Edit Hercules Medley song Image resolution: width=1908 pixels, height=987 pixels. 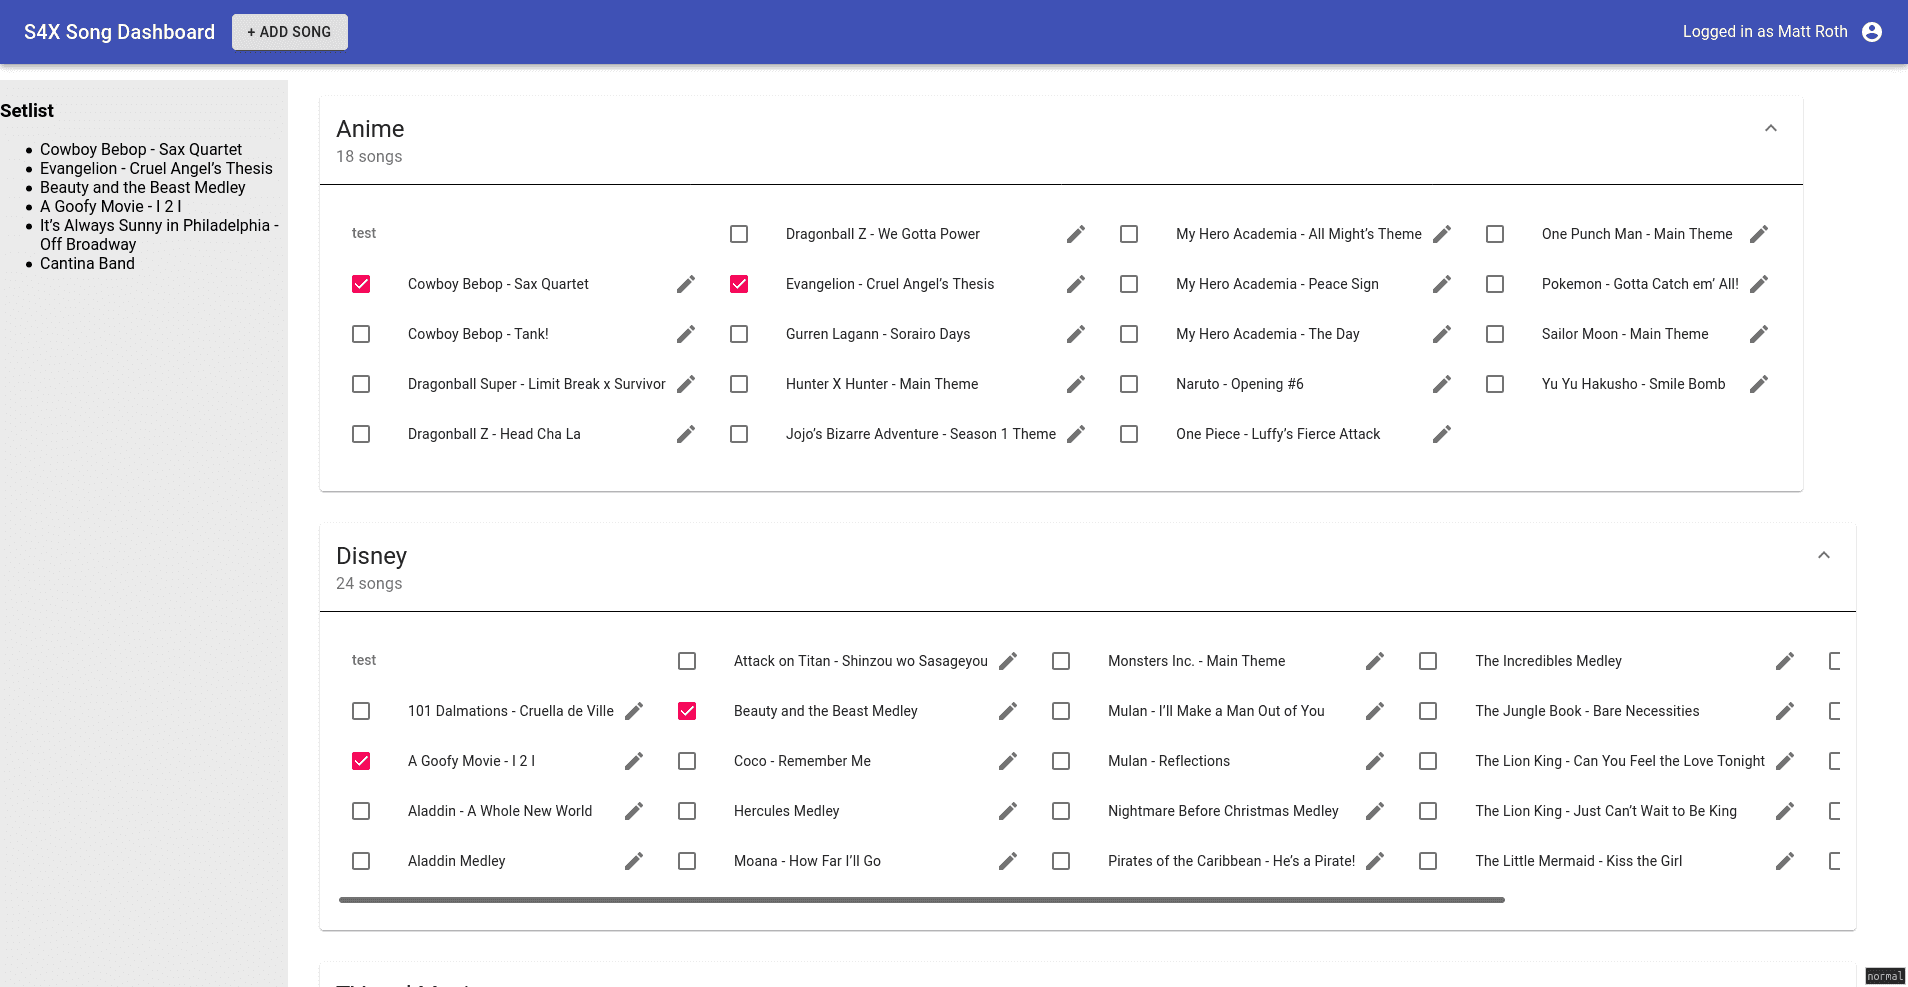pos(1008,811)
